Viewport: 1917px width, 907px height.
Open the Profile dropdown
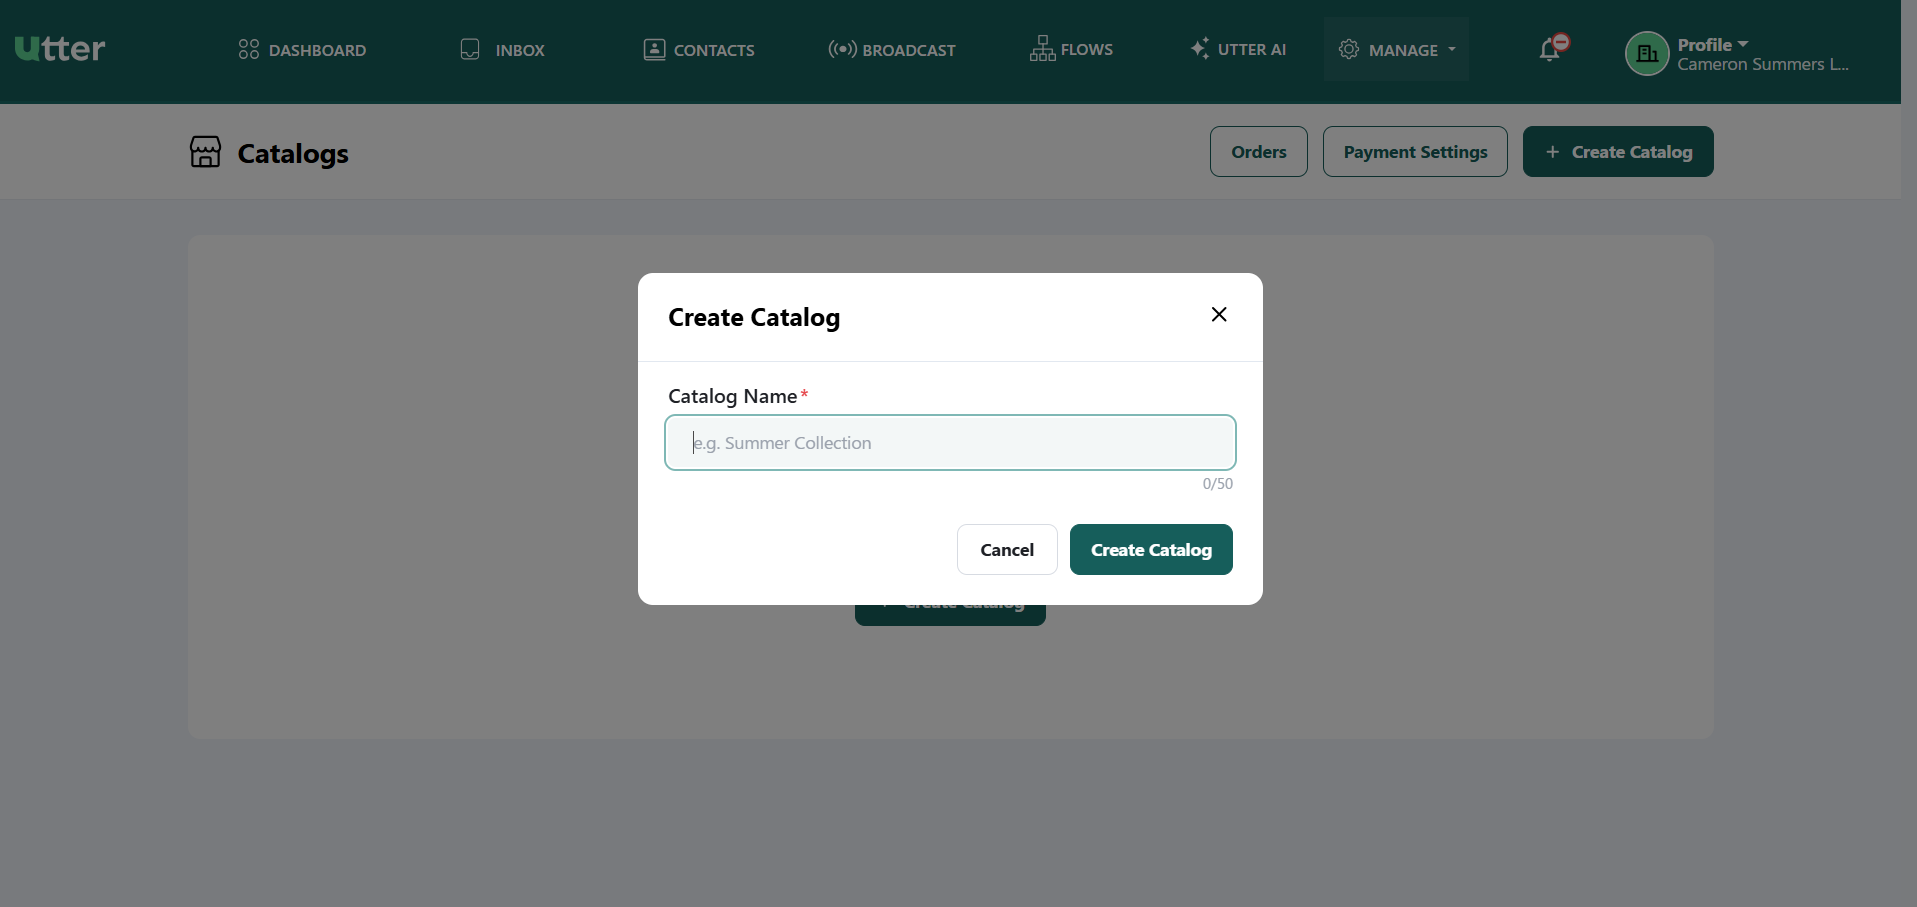tap(1713, 44)
